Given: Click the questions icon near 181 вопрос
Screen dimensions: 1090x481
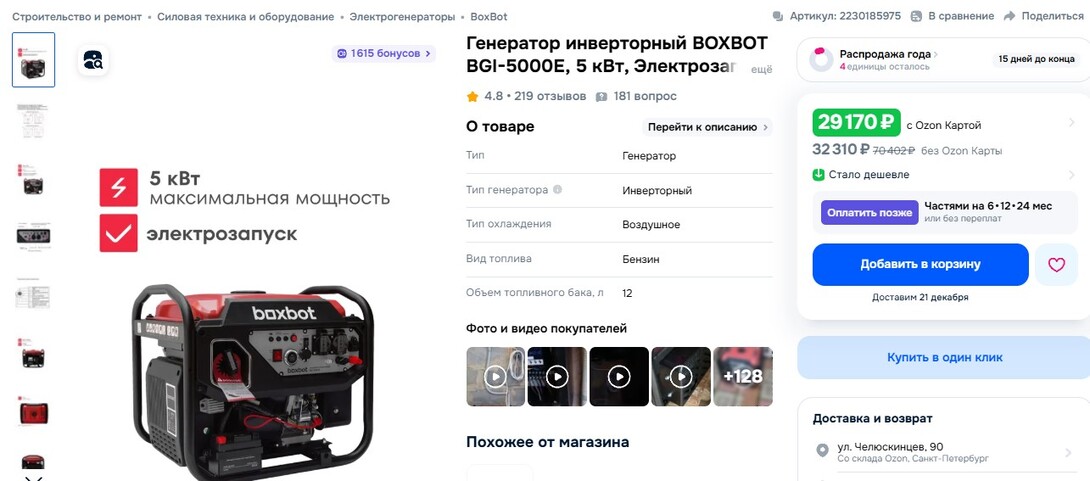Looking at the screenshot, I should 601,97.
